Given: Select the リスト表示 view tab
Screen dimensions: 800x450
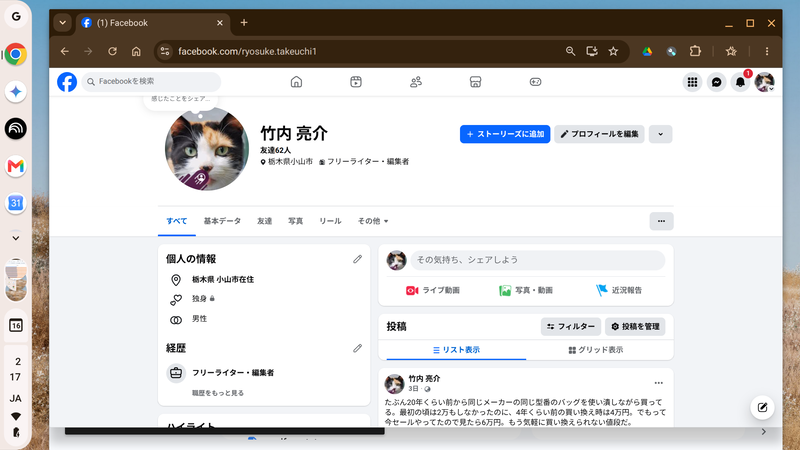Looking at the screenshot, I should 456,350.
